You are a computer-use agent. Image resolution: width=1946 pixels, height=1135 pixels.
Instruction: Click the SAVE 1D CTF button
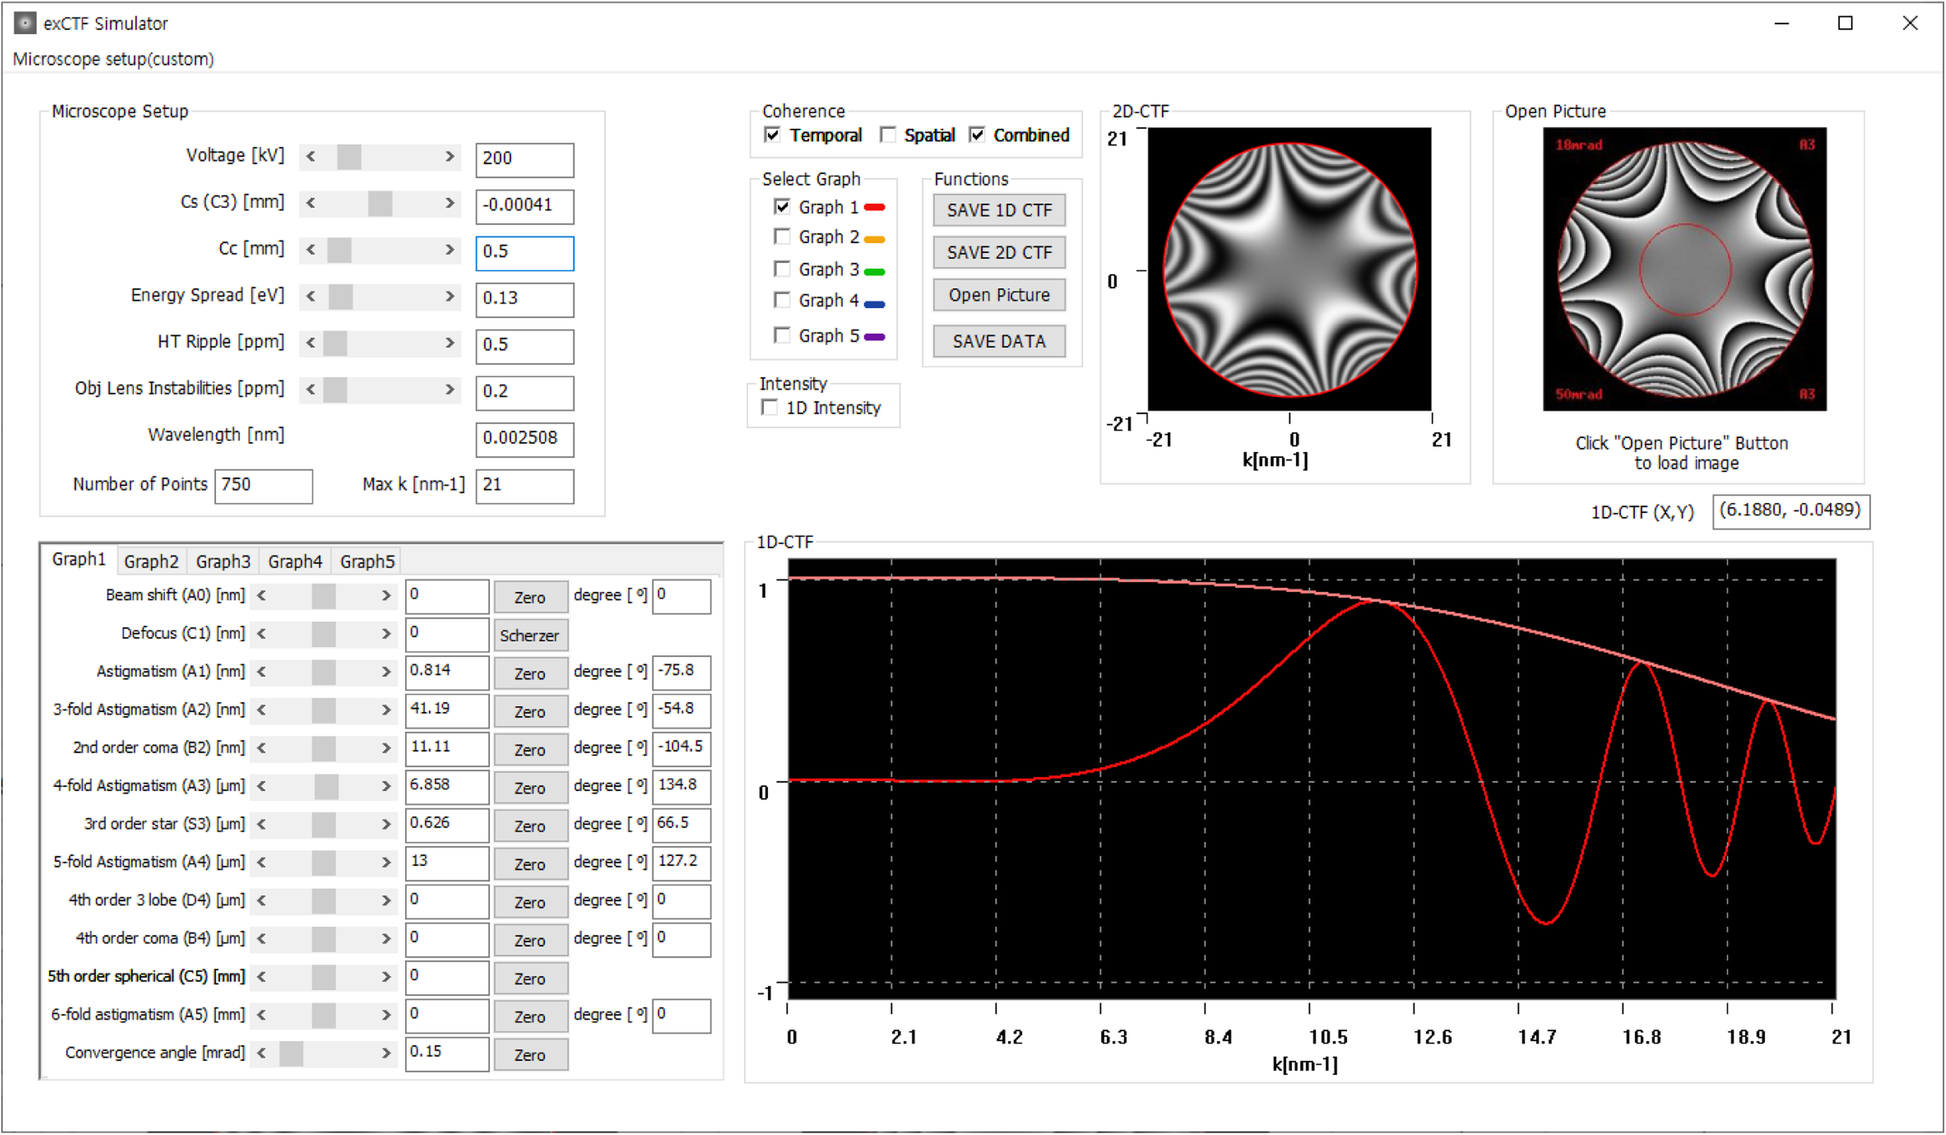pos(999,210)
